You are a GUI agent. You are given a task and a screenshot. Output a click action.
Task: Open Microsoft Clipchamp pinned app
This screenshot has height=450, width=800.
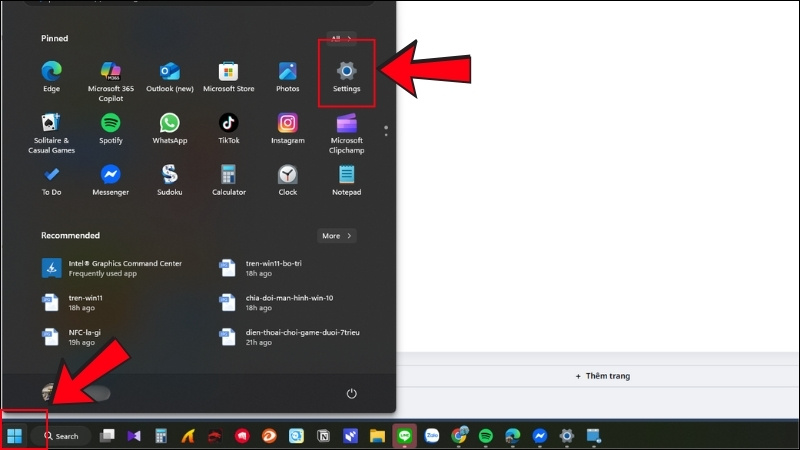pyautogui.click(x=346, y=133)
